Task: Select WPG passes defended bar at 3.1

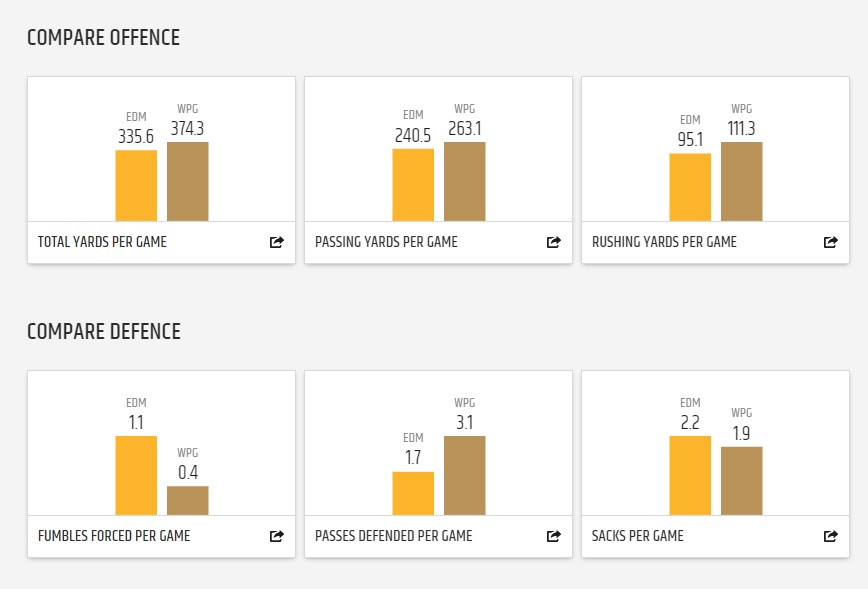Action: pyautogui.click(x=465, y=476)
